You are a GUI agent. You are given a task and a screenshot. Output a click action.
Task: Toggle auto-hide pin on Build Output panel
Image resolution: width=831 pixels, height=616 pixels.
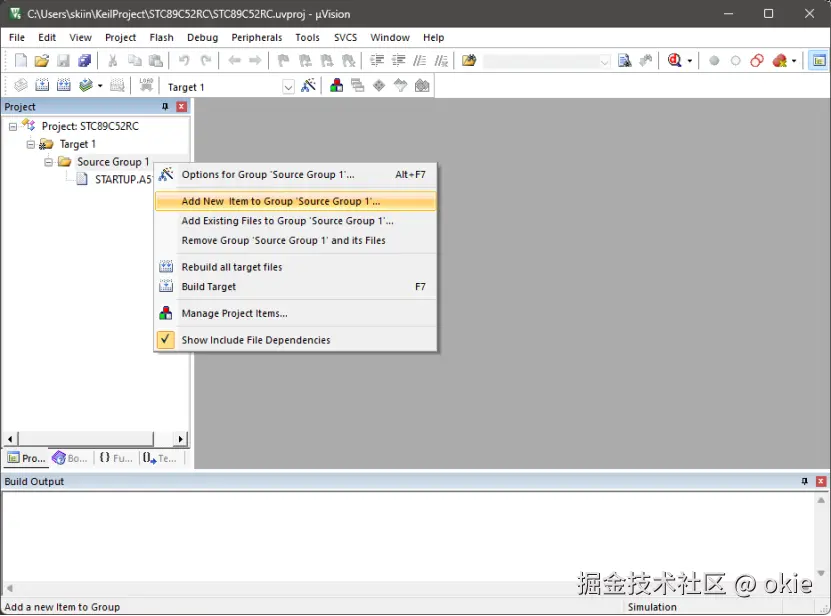click(x=805, y=481)
